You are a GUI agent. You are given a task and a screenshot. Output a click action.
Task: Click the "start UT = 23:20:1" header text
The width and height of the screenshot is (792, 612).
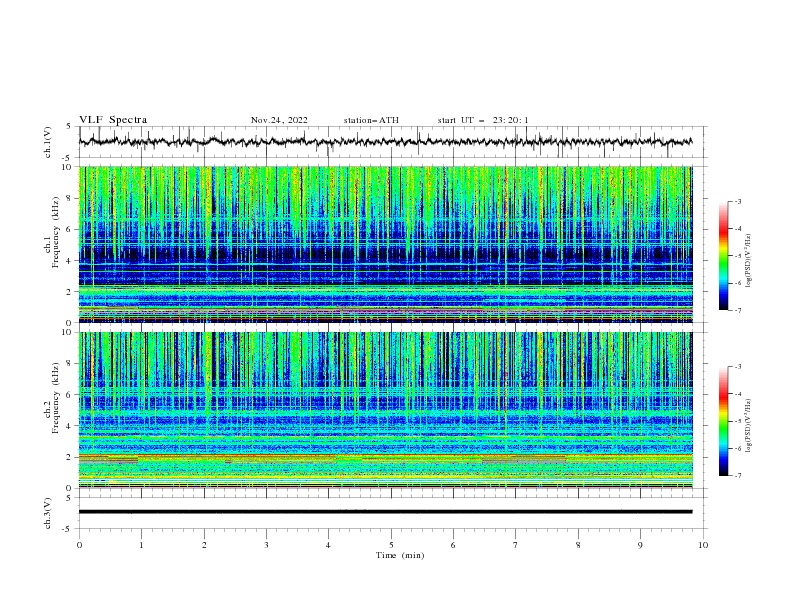(x=483, y=120)
